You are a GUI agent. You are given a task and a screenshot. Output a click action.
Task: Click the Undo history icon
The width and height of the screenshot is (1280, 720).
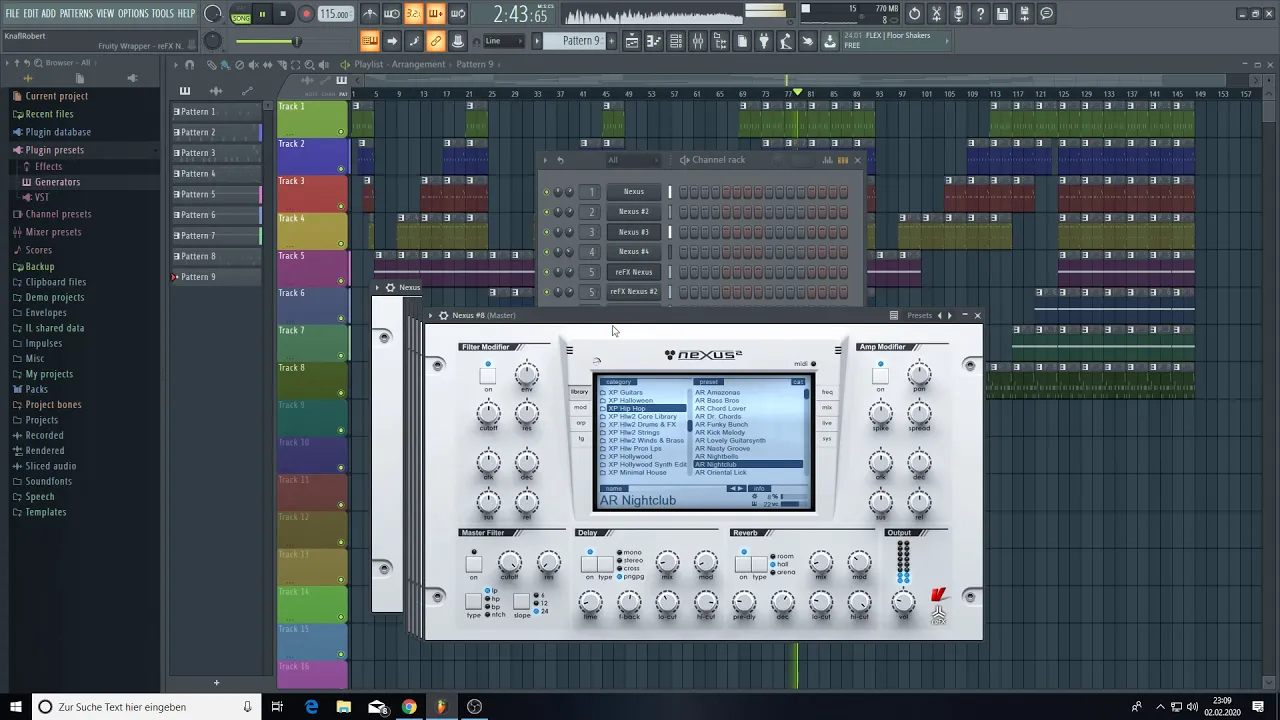pyautogui.click(x=915, y=14)
